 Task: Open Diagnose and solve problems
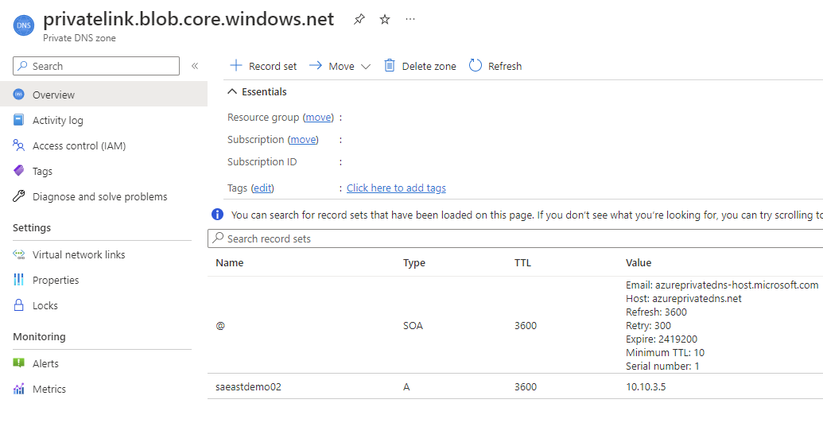point(100,197)
